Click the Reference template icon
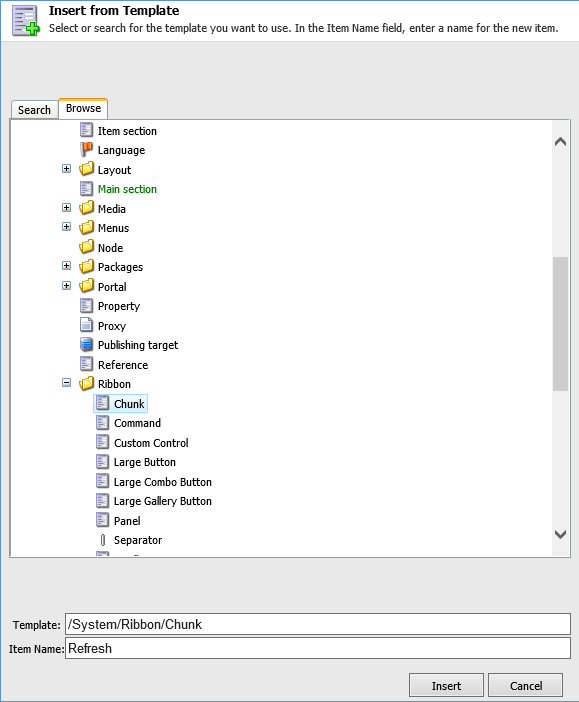This screenshot has height=702, width=579. tap(86, 364)
